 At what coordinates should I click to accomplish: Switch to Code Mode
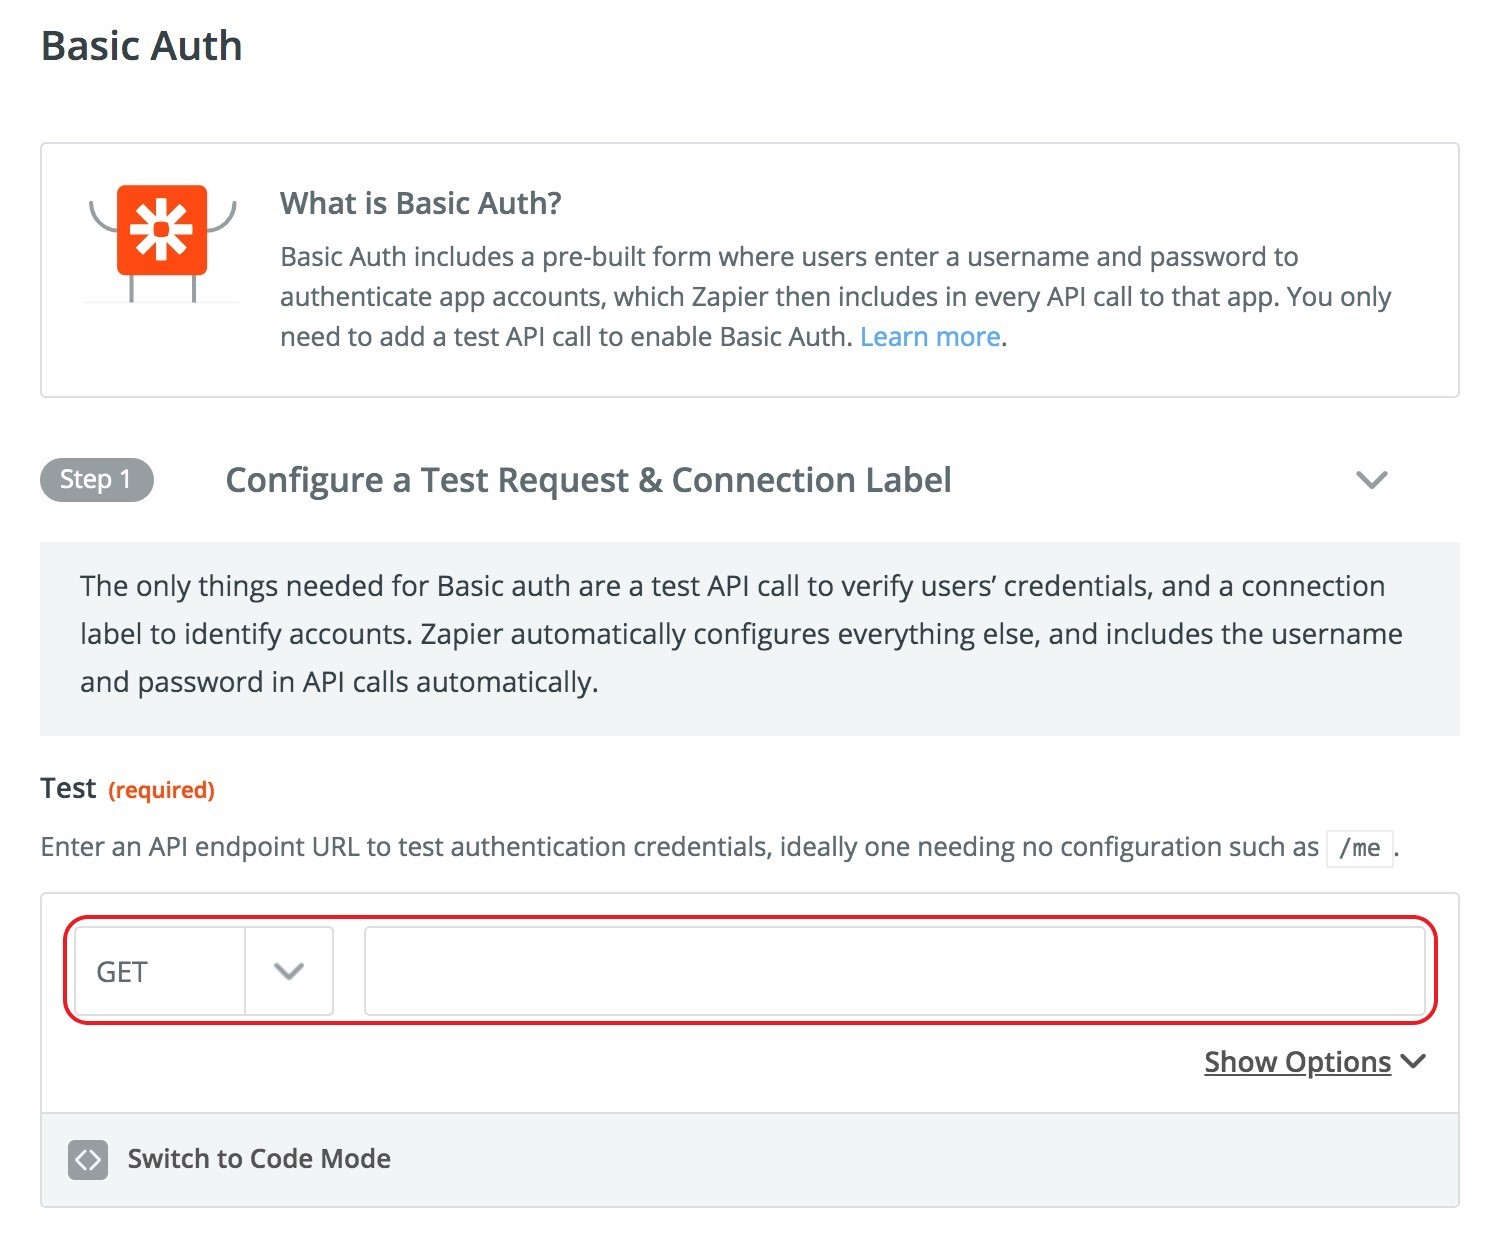259,1159
